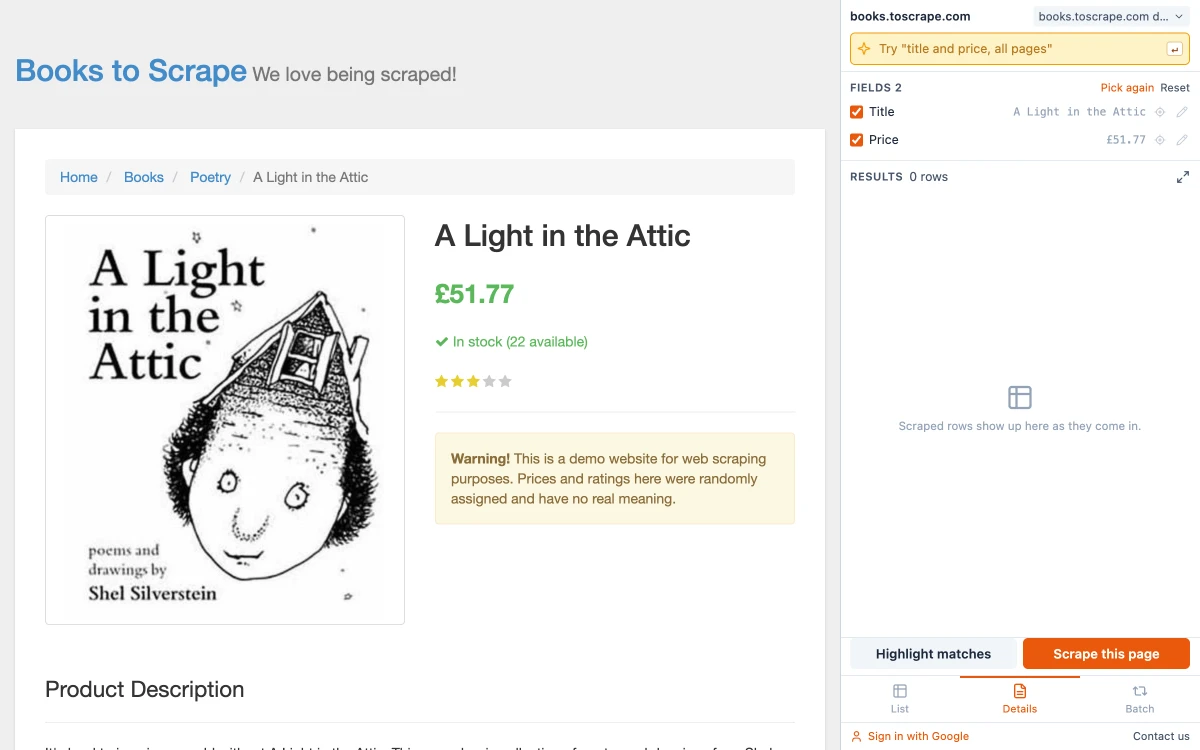Click the Books to Scrape site title
The image size is (1200, 750).
point(131,71)
